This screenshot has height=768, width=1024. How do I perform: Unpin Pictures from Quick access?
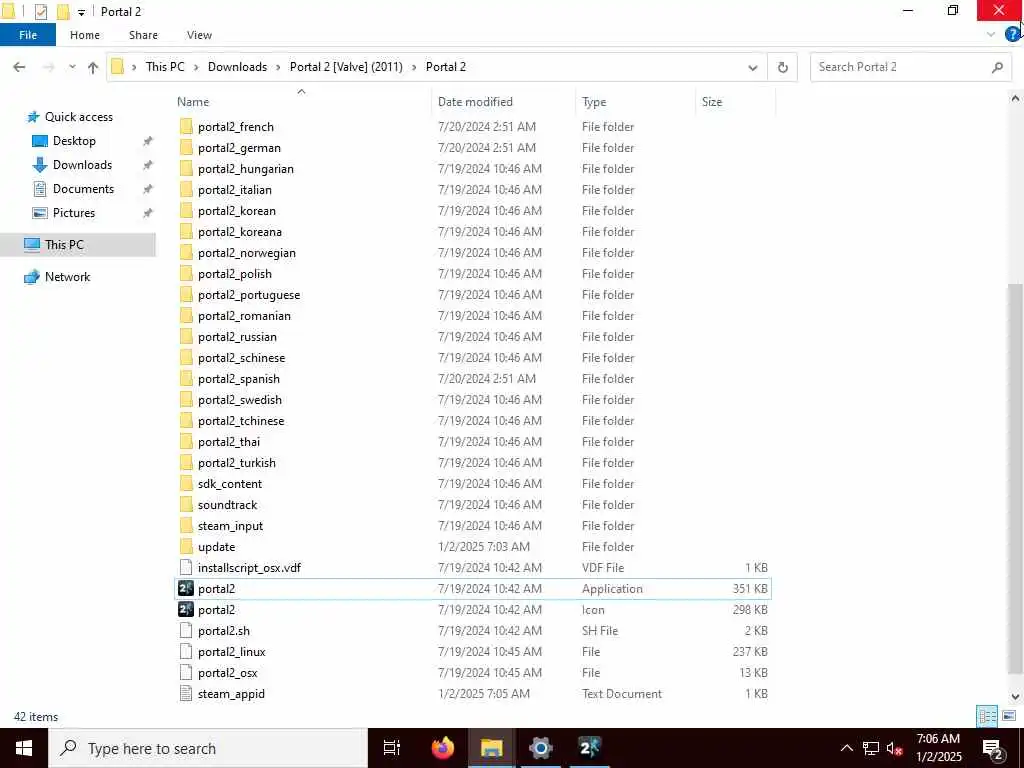pos(148,213)
